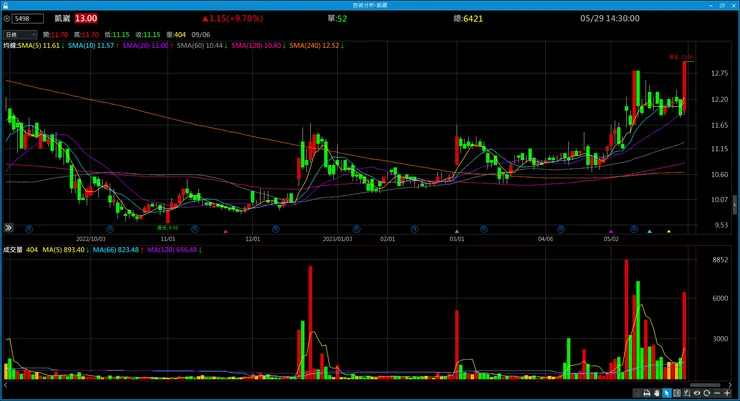Click the stock name 凱崴
The image size is (740, 401).
pos(62,19)
